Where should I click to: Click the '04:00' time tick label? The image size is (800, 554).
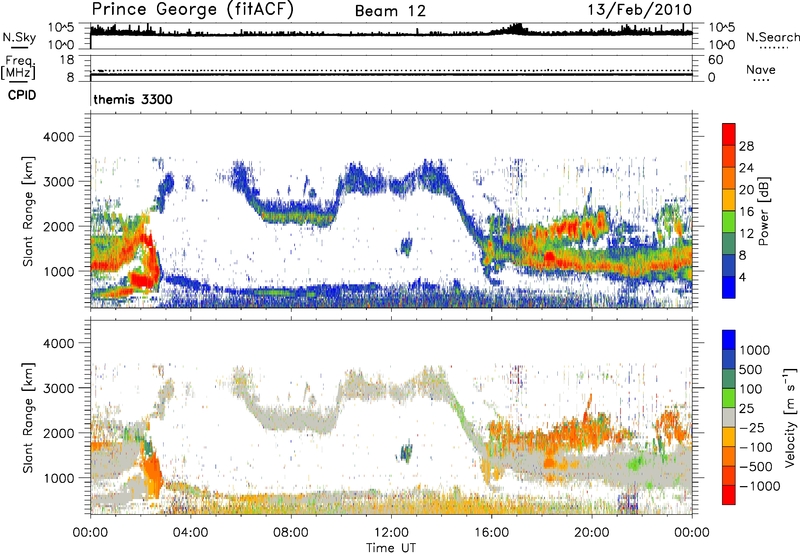[x=190, y=533]
